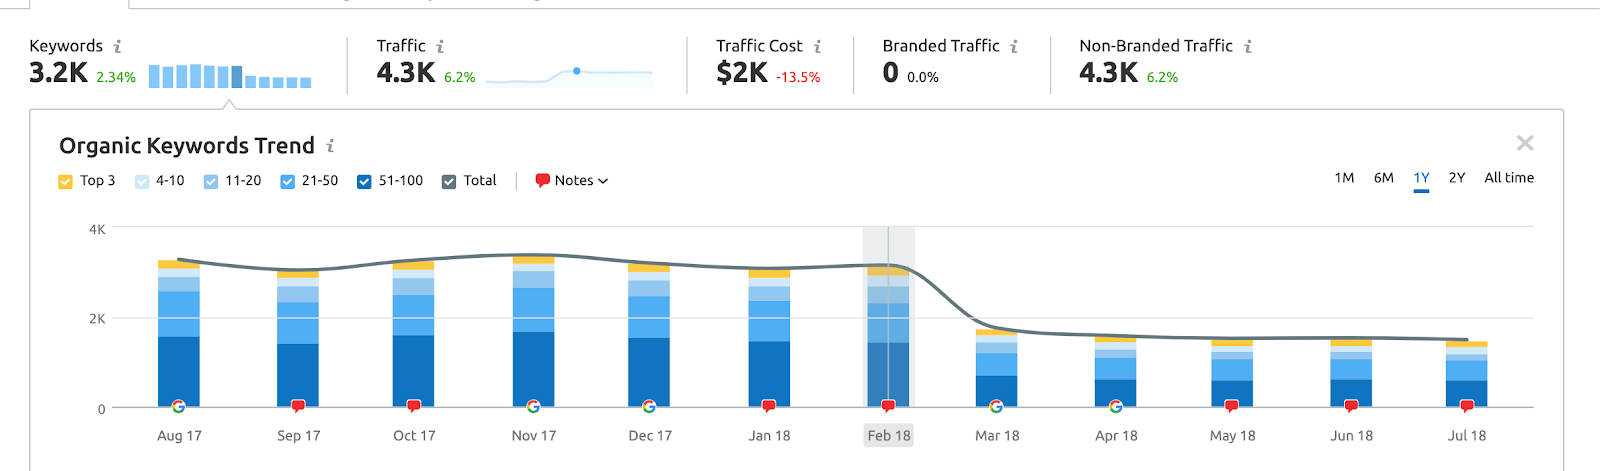Click the 2.34% keywords change
Viewport: 1600px width, 471px height.
pyautogui.click(x=116, y=77)
